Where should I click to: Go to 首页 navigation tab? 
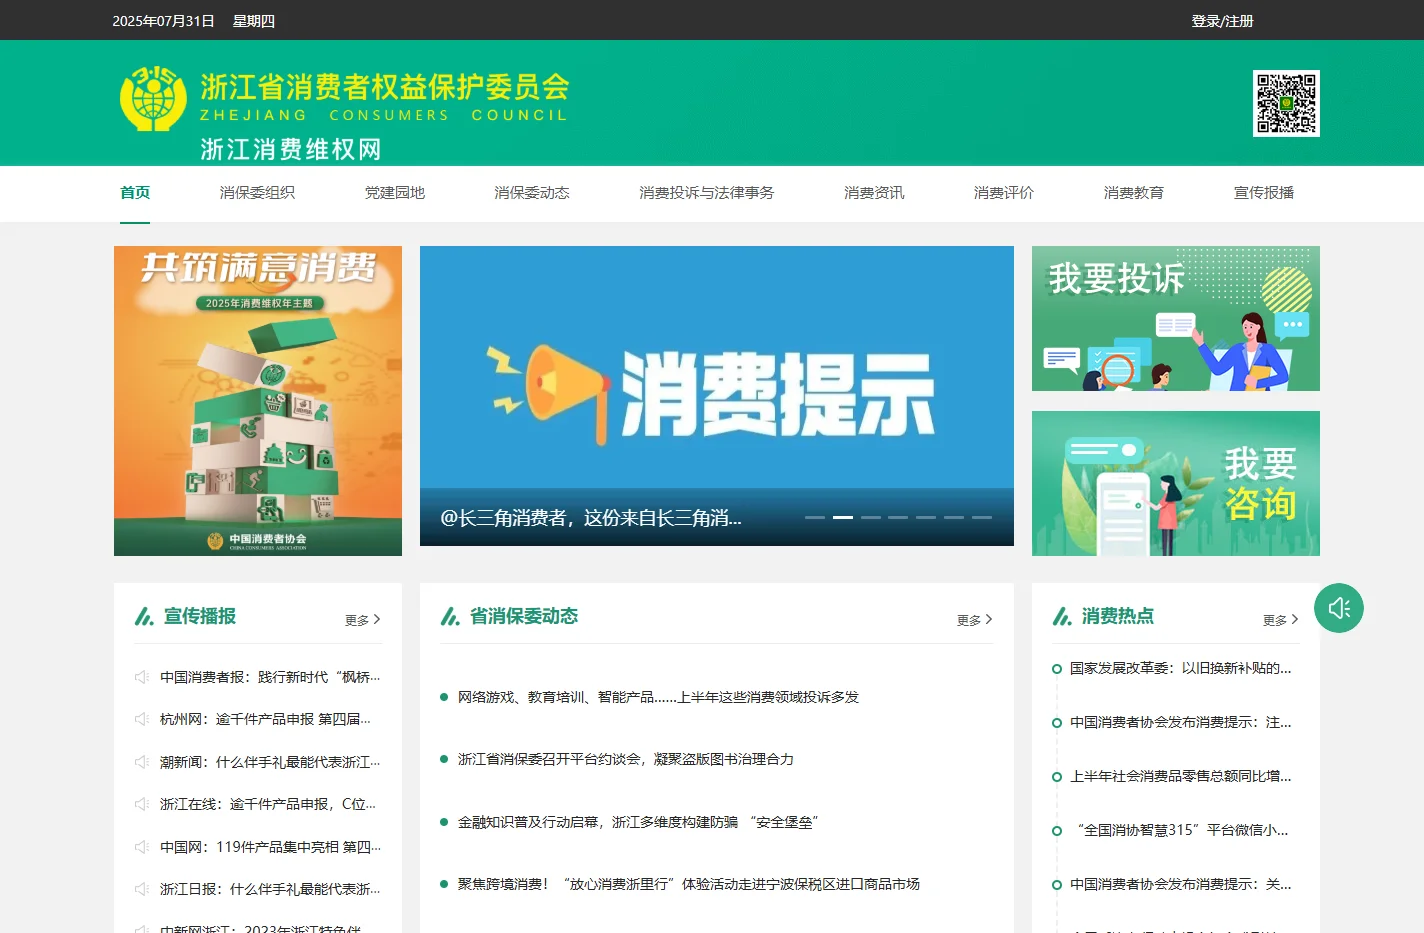(135, 193)
